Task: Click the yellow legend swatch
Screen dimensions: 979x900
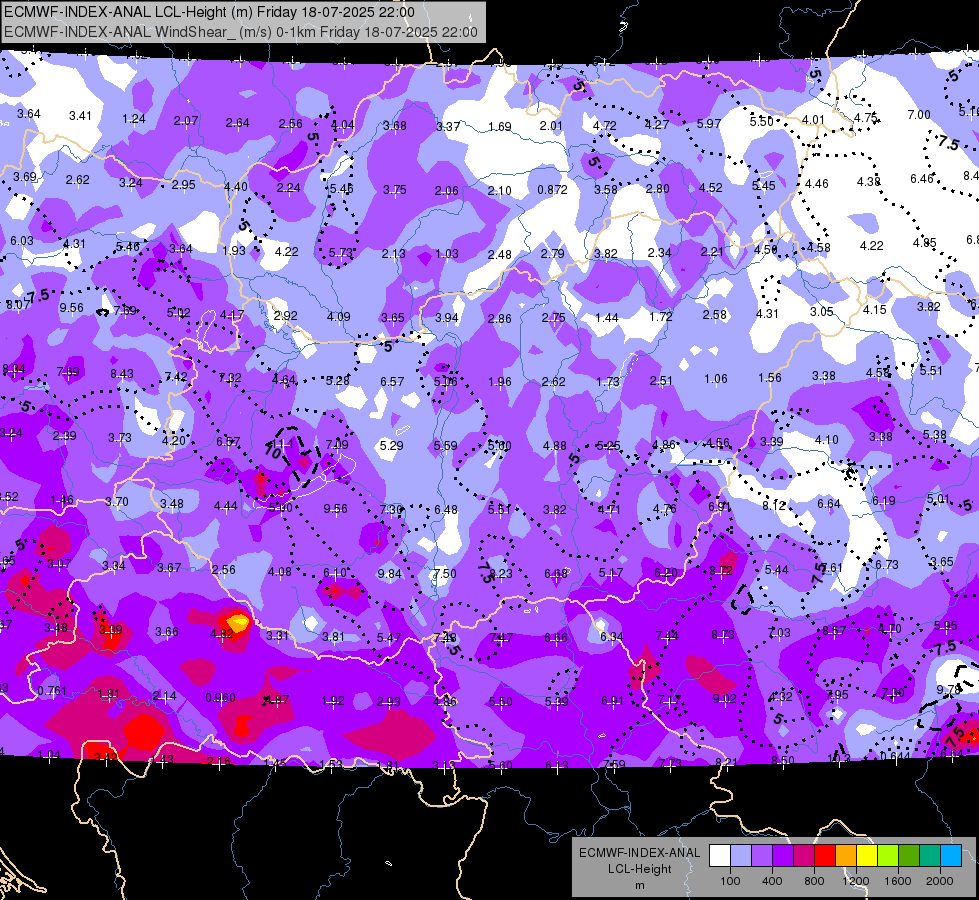Action: 867,856
